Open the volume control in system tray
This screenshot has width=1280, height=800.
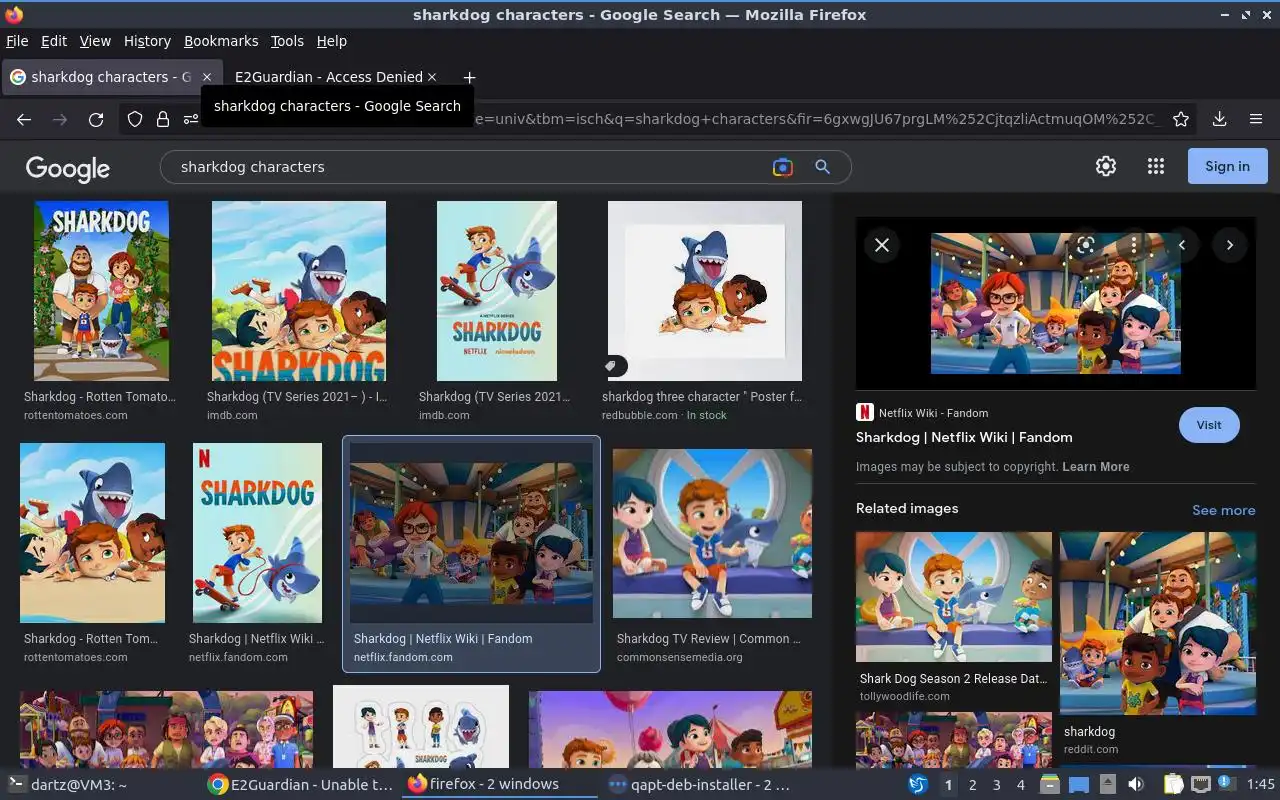[1136, 785]
